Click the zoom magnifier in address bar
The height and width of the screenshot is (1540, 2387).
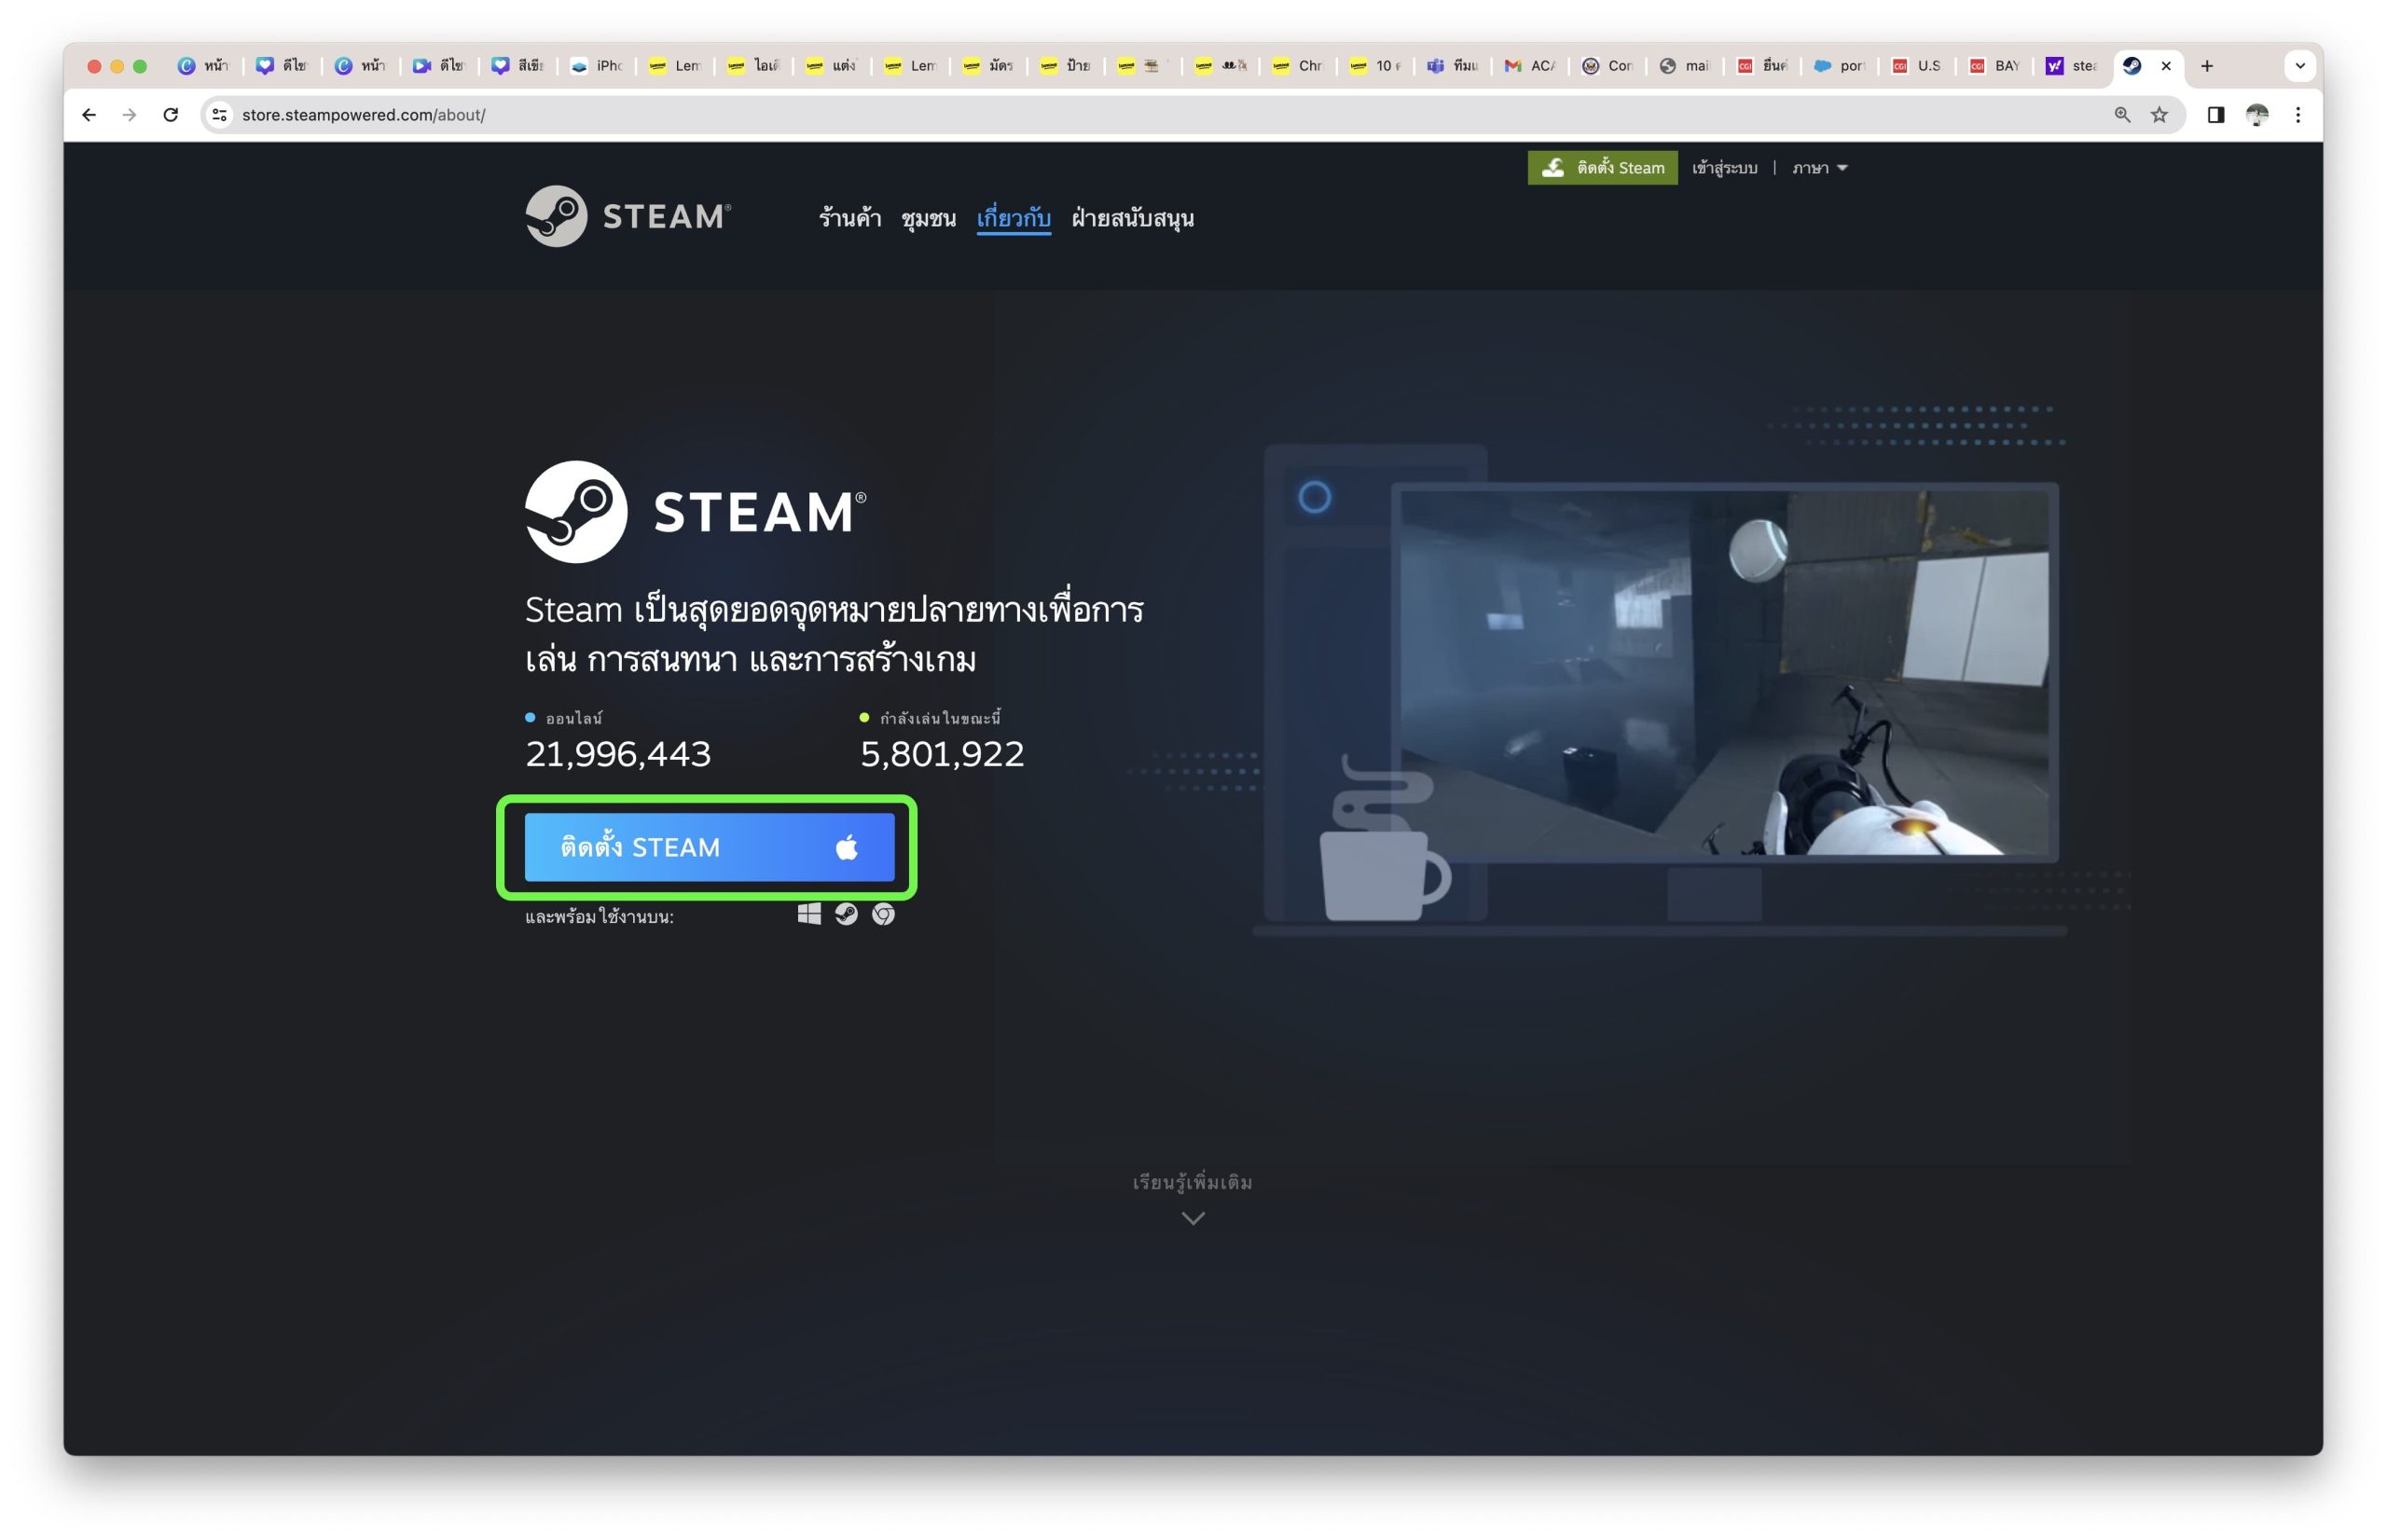[x=2122, y=115]
